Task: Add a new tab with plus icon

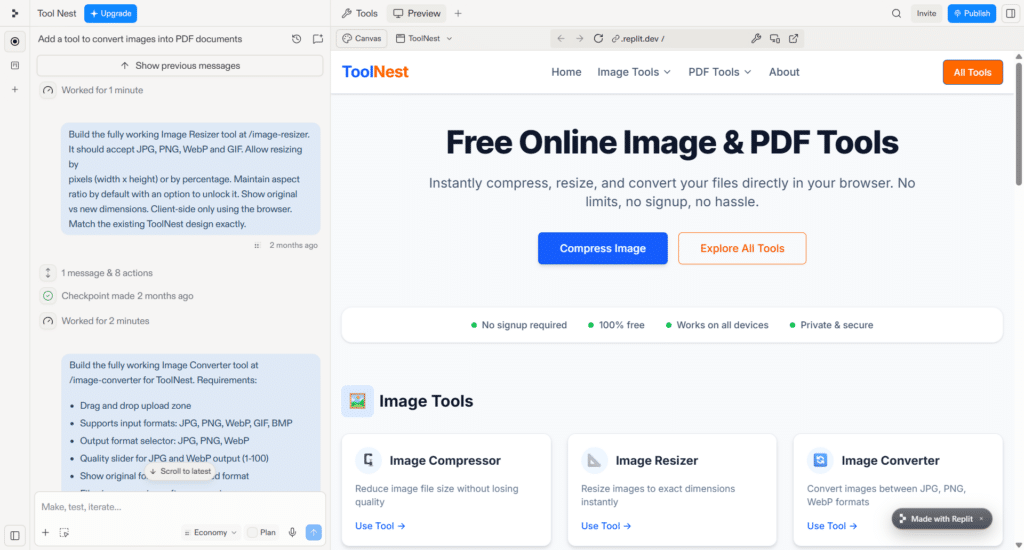Action: coord(458,13)
